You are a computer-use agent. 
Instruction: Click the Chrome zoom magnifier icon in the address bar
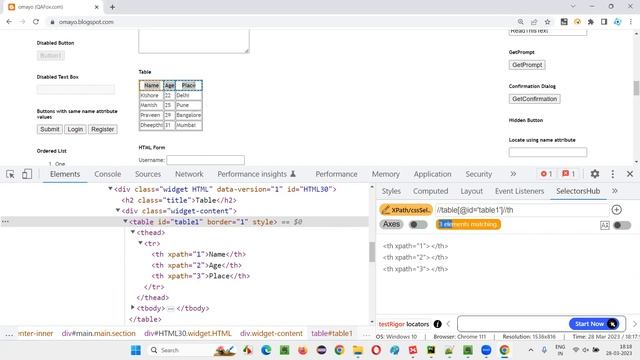(520, 22)
